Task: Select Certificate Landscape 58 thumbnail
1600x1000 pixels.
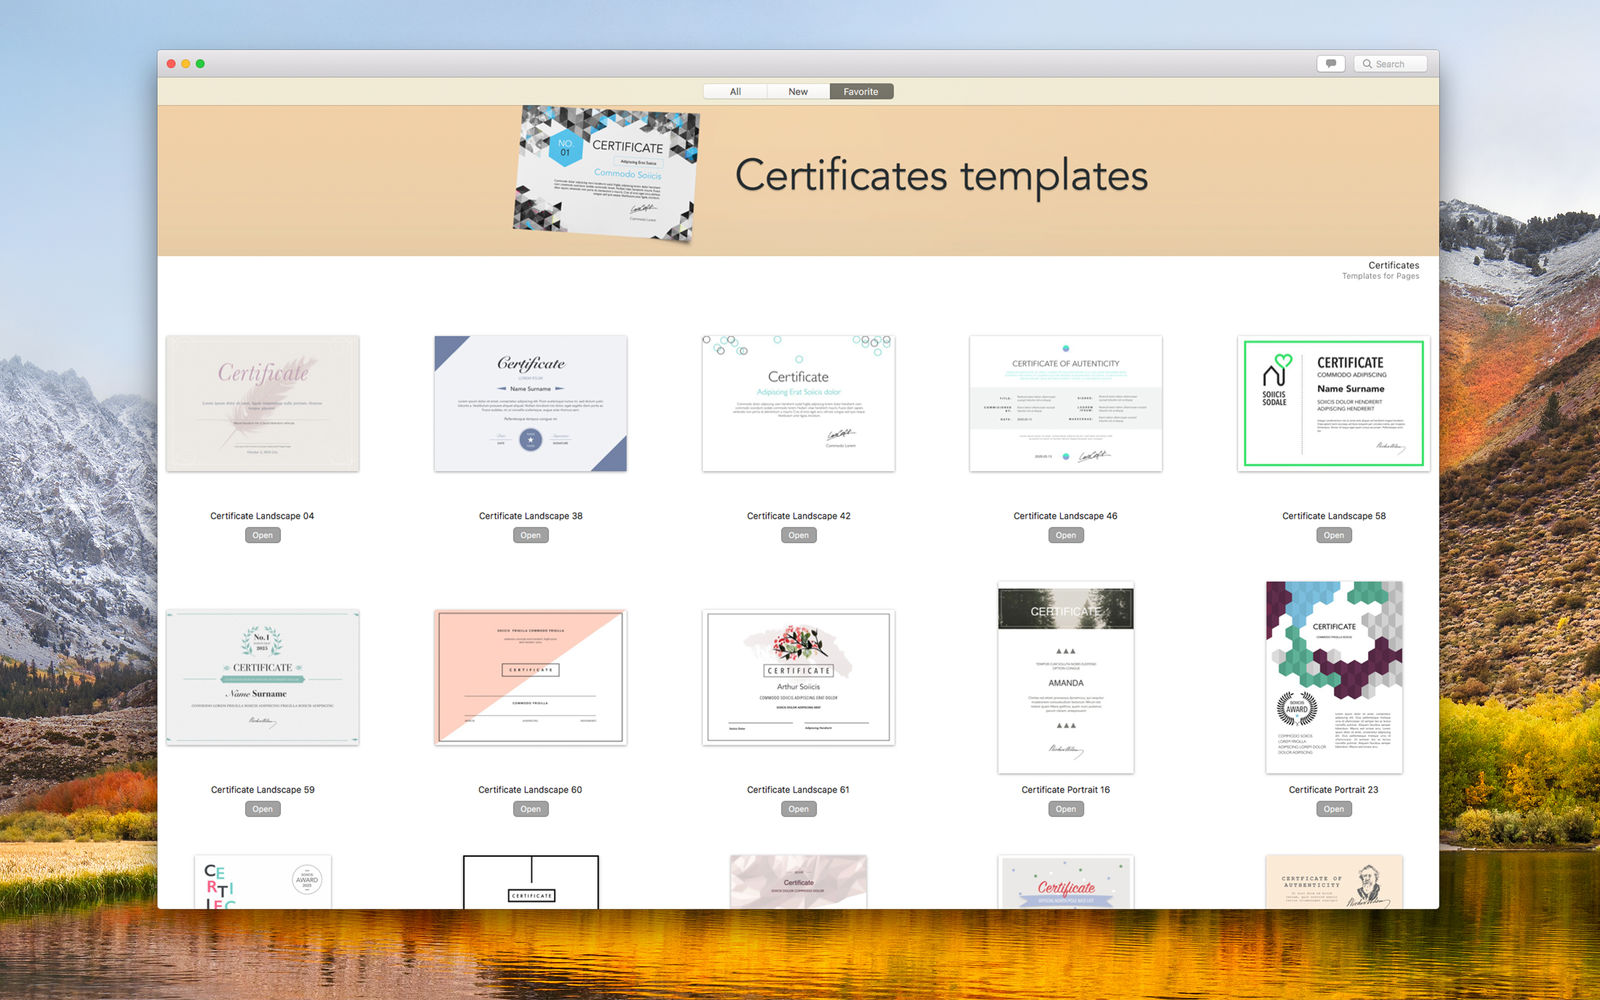Action: tap(1334, 403)
